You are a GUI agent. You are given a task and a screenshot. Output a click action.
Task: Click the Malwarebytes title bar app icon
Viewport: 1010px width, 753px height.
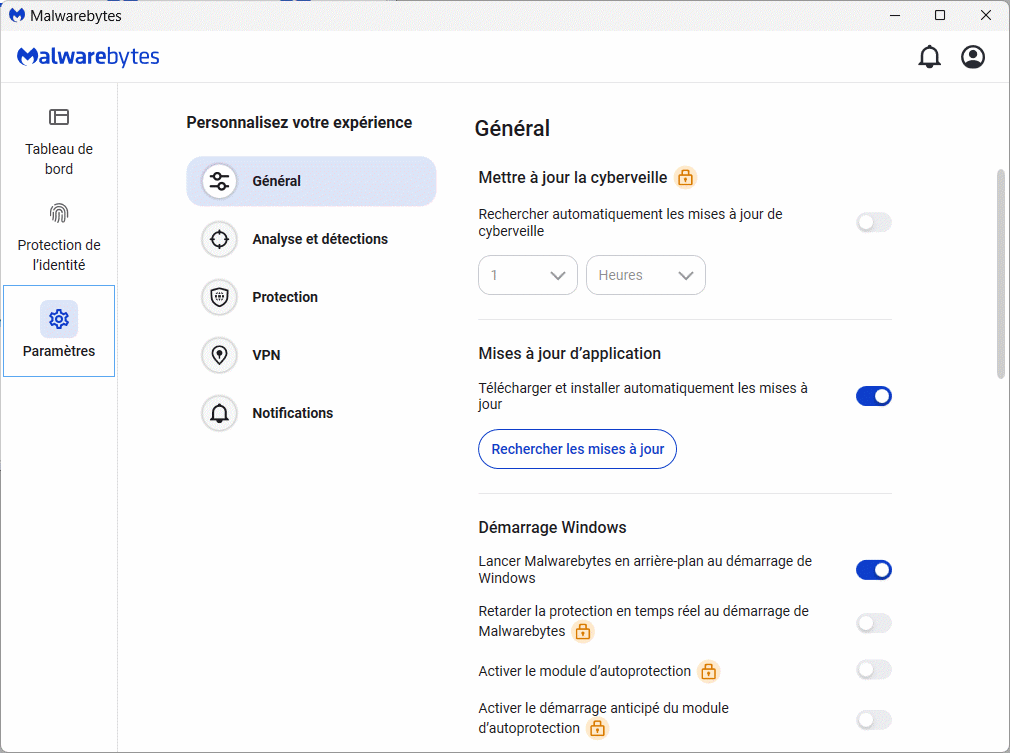pos(17,15)
